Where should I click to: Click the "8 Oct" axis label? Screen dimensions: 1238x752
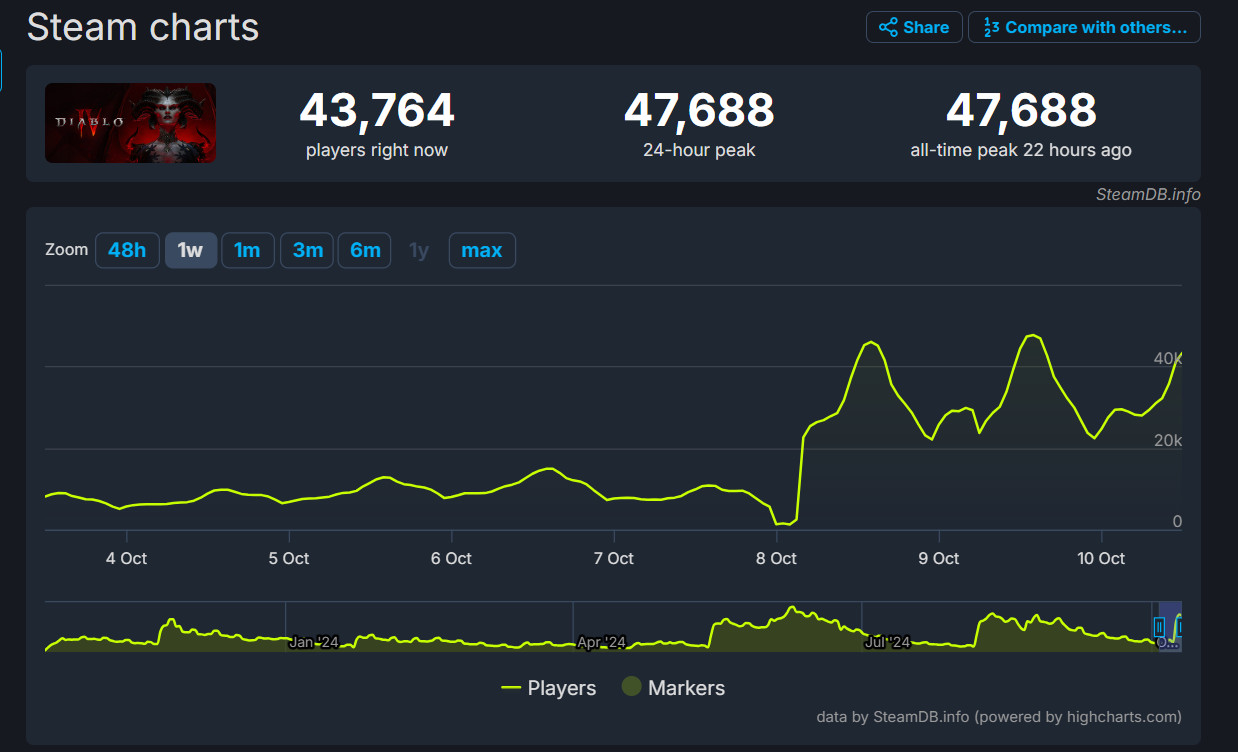coord(776,558)
